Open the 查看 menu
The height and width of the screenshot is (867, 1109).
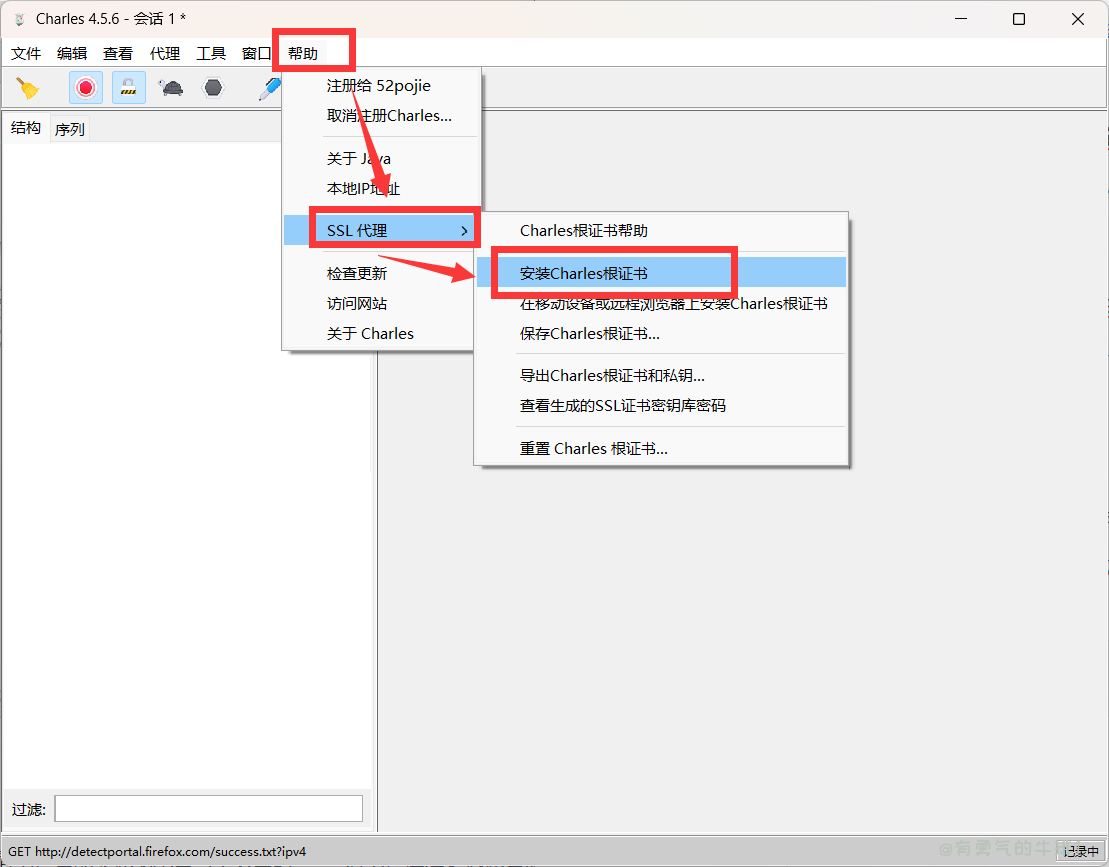pos(118,54)
